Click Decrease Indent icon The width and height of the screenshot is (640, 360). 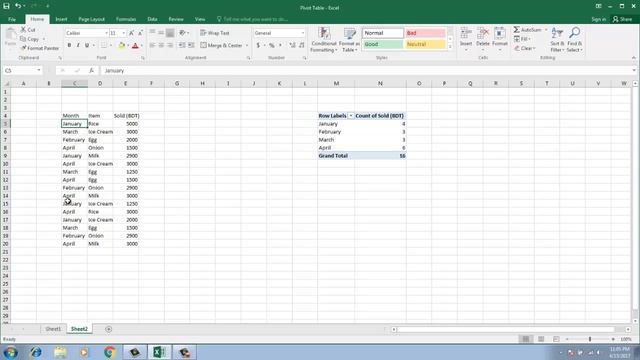[182, 45]
